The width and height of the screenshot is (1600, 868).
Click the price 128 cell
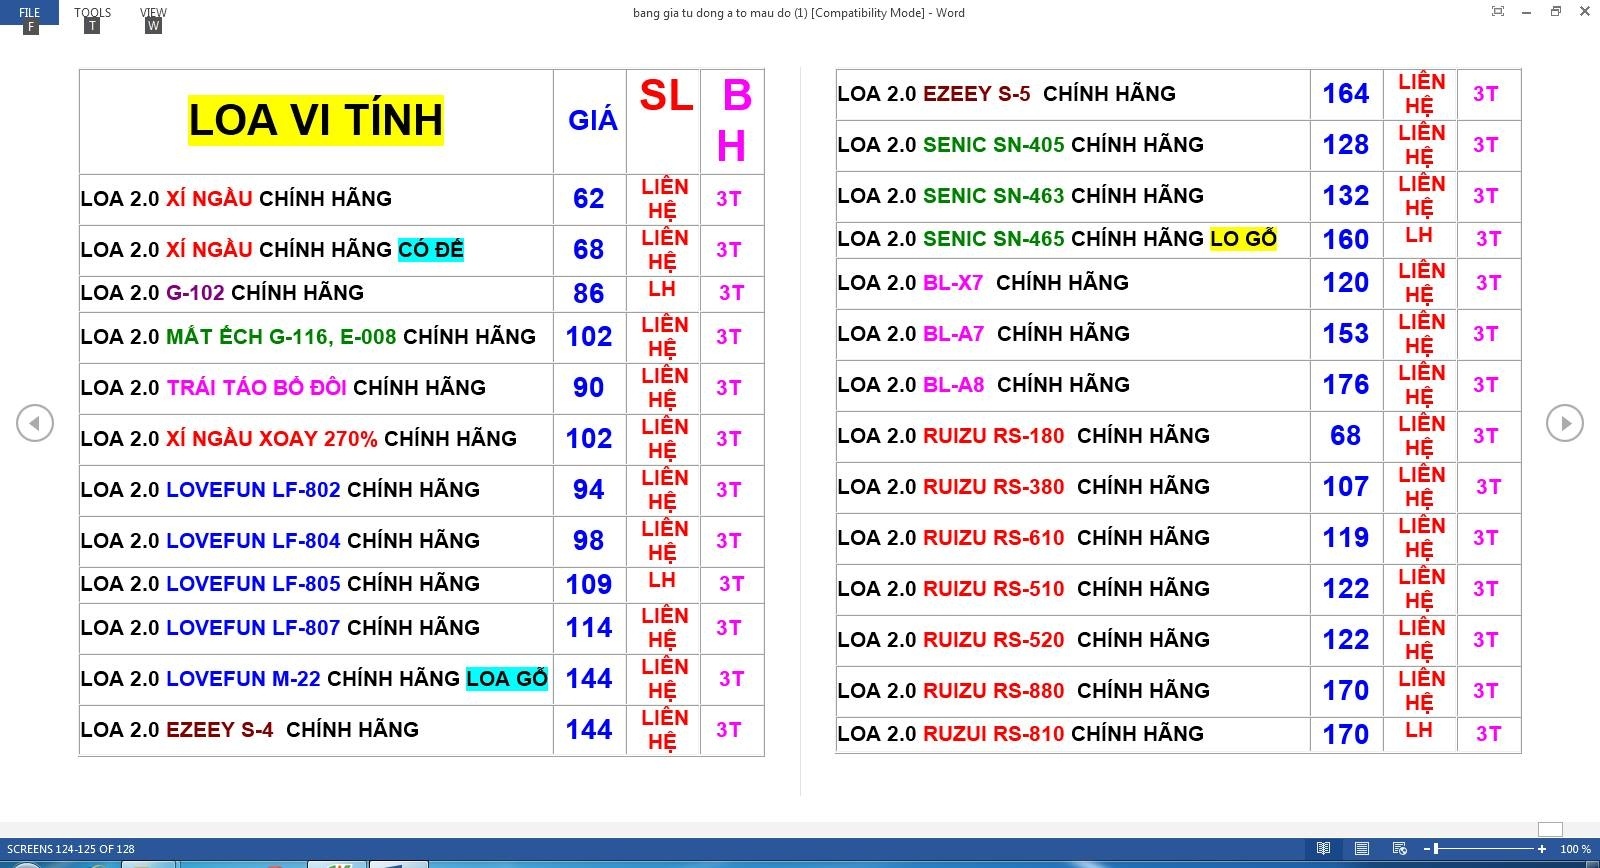1346,144
